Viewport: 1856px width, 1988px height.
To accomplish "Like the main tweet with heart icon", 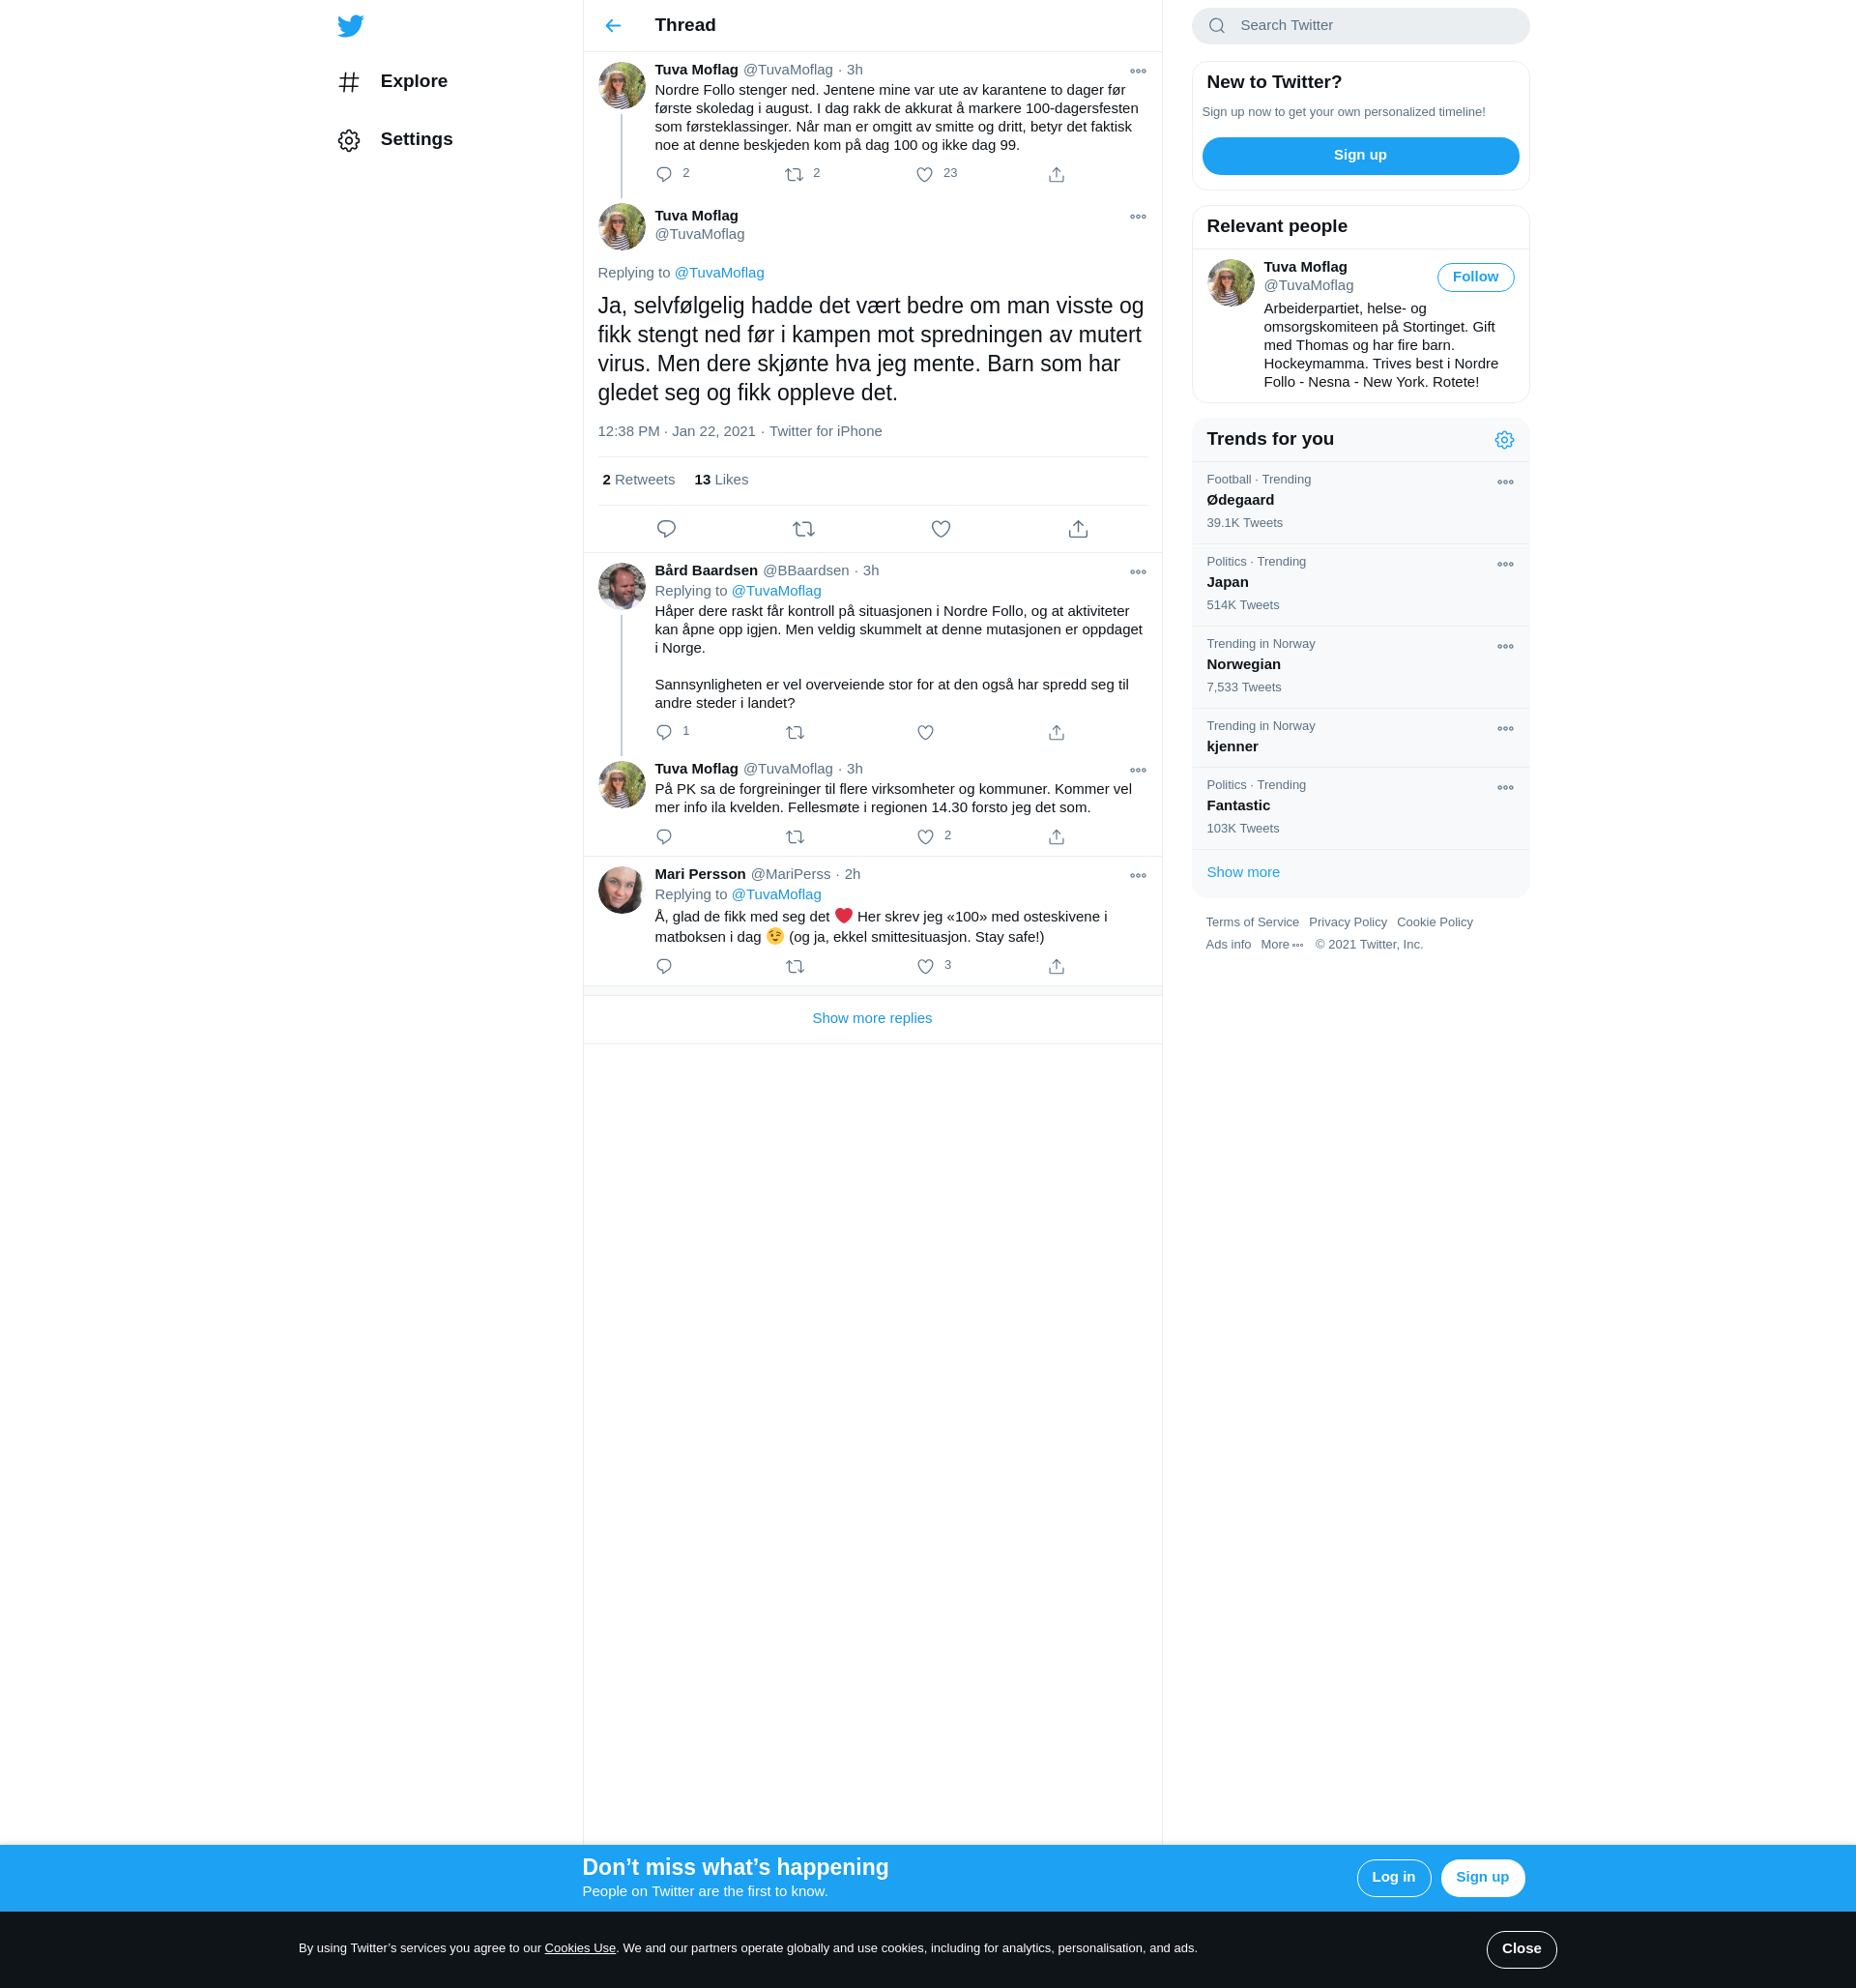I will click(x=940, y=529).
